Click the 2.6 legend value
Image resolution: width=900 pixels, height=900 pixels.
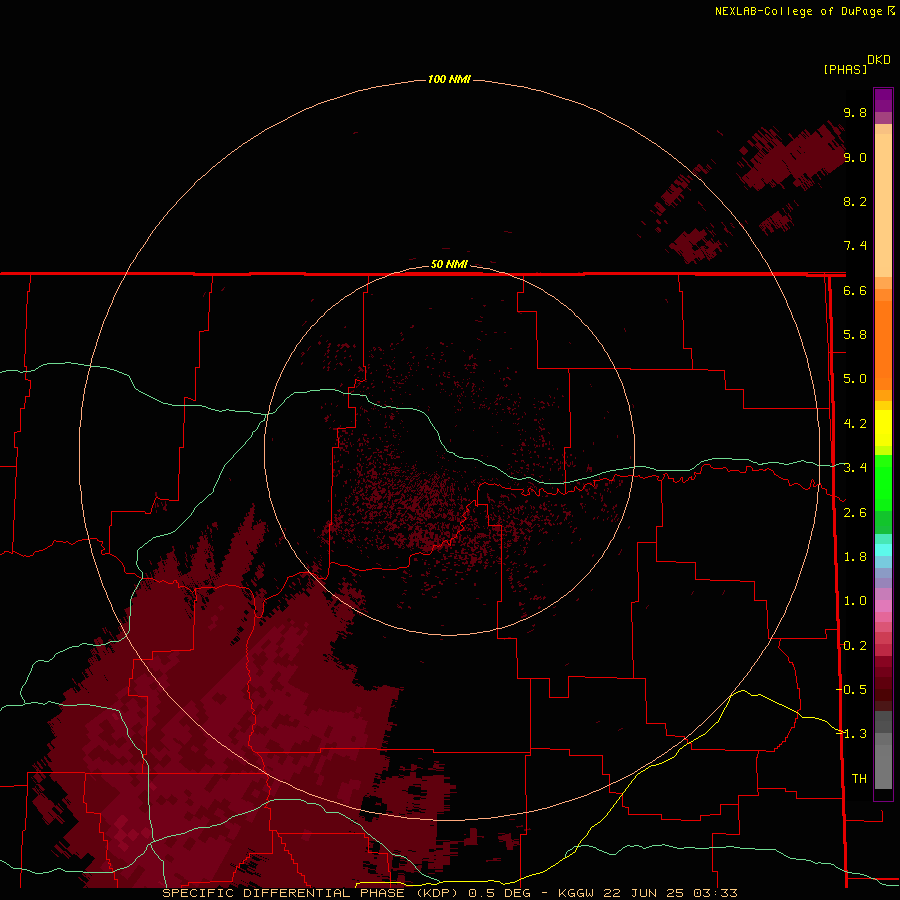855,513
